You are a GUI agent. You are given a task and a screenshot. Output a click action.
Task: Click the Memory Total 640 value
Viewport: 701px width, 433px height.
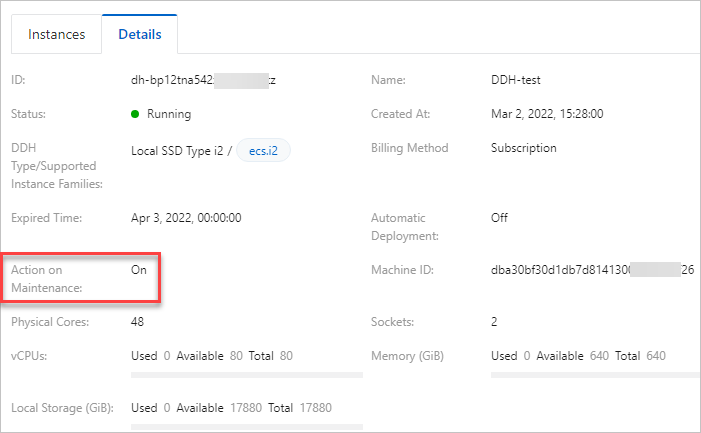(x=656, y=356)
